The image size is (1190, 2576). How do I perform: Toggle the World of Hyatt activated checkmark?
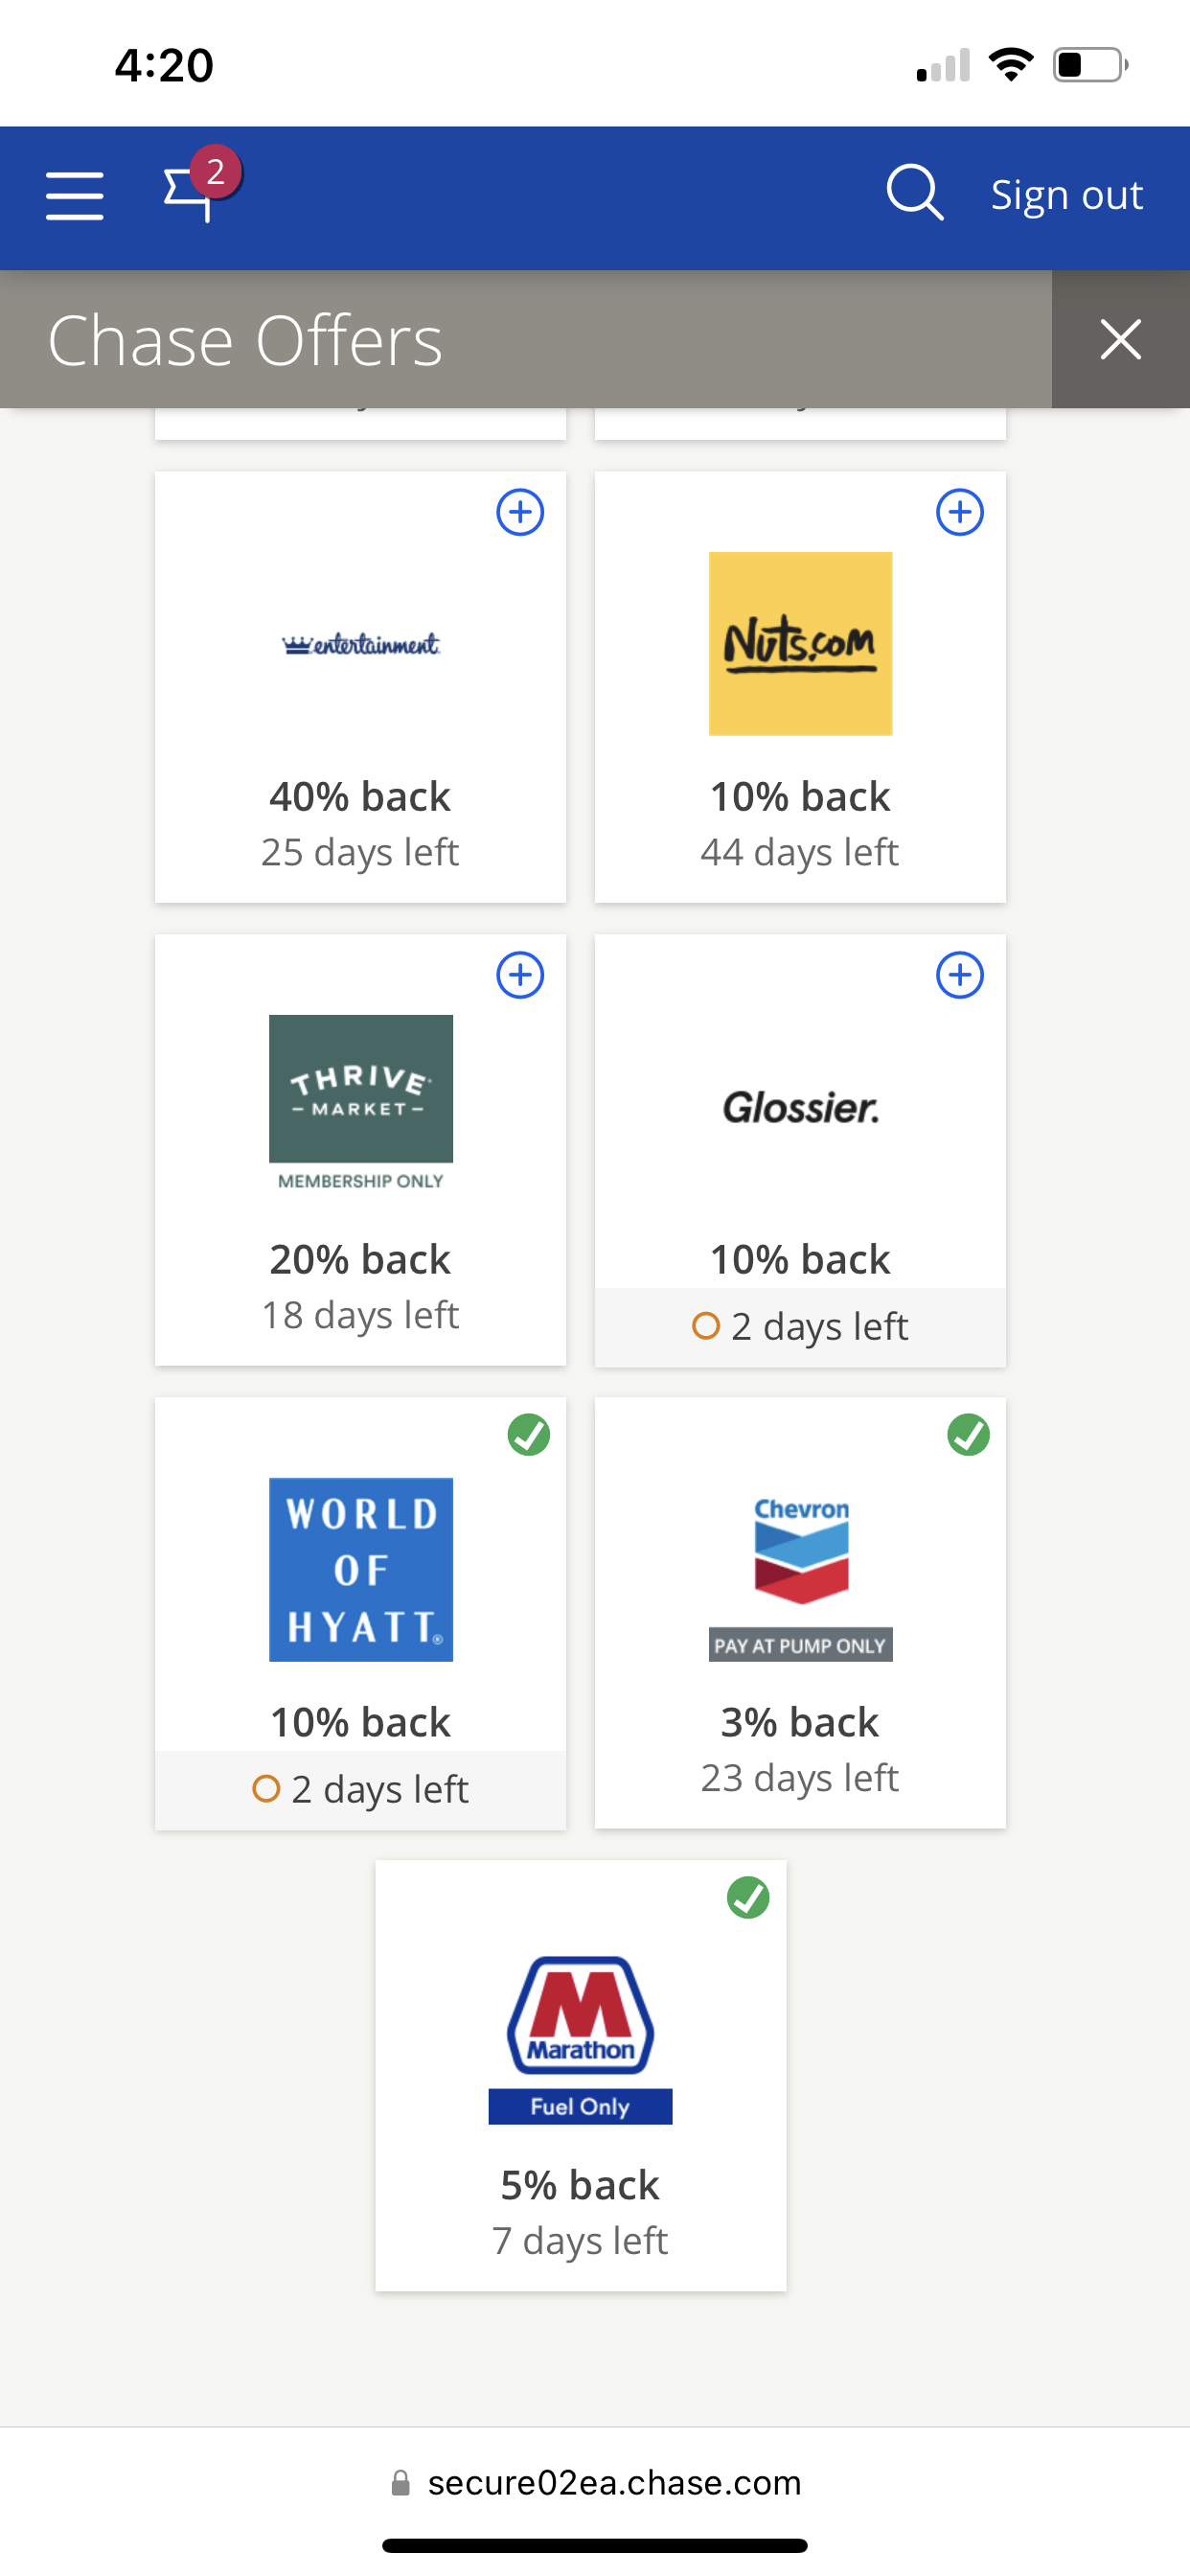click(x=528, y=1436)
